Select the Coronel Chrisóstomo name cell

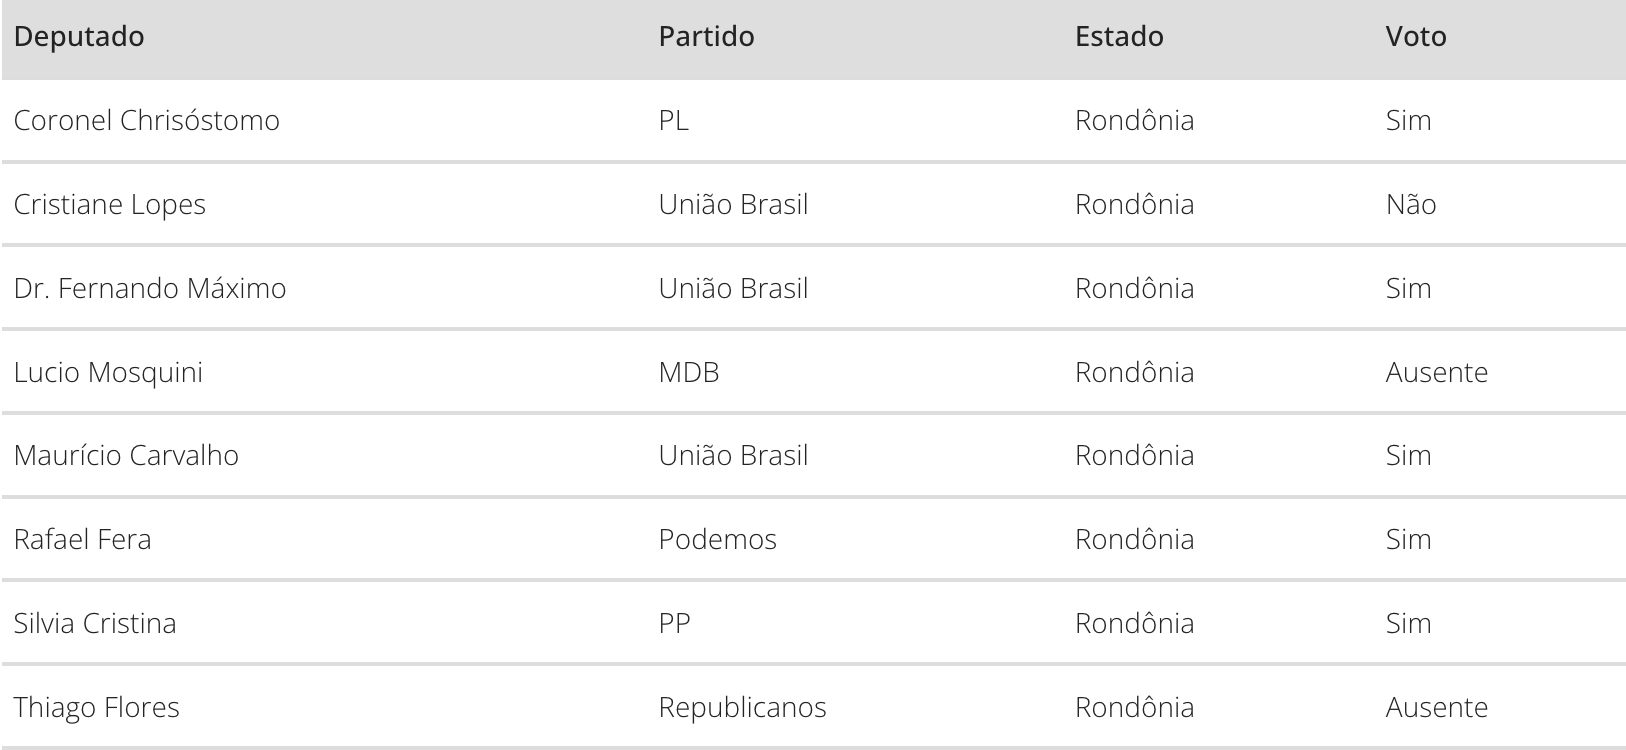point(147,121)
